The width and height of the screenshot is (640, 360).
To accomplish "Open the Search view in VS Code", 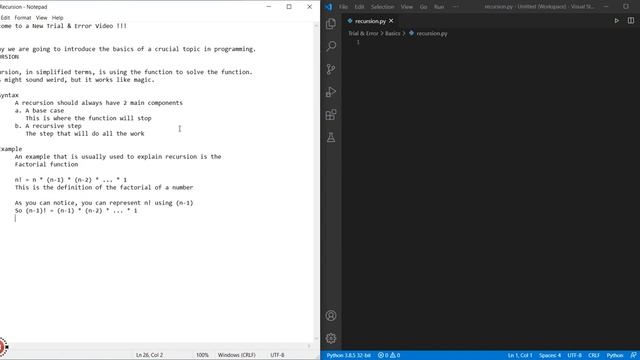I will (331, 46).
